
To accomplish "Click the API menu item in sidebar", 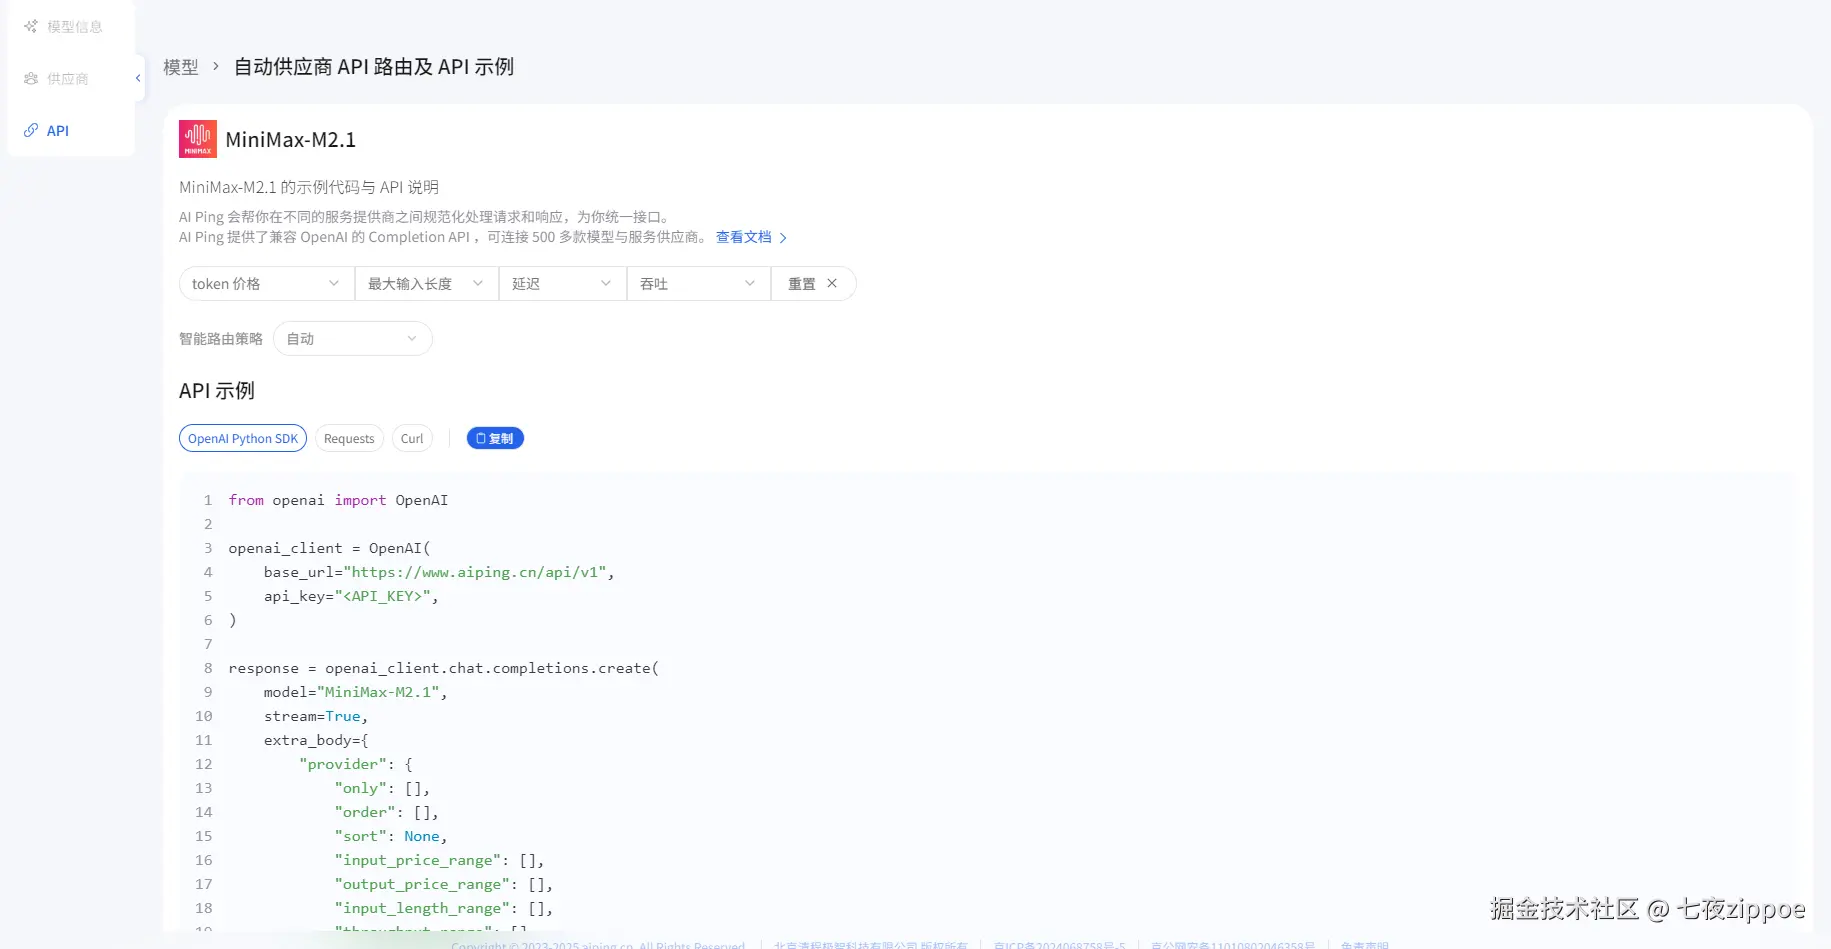I will (58, 131).
